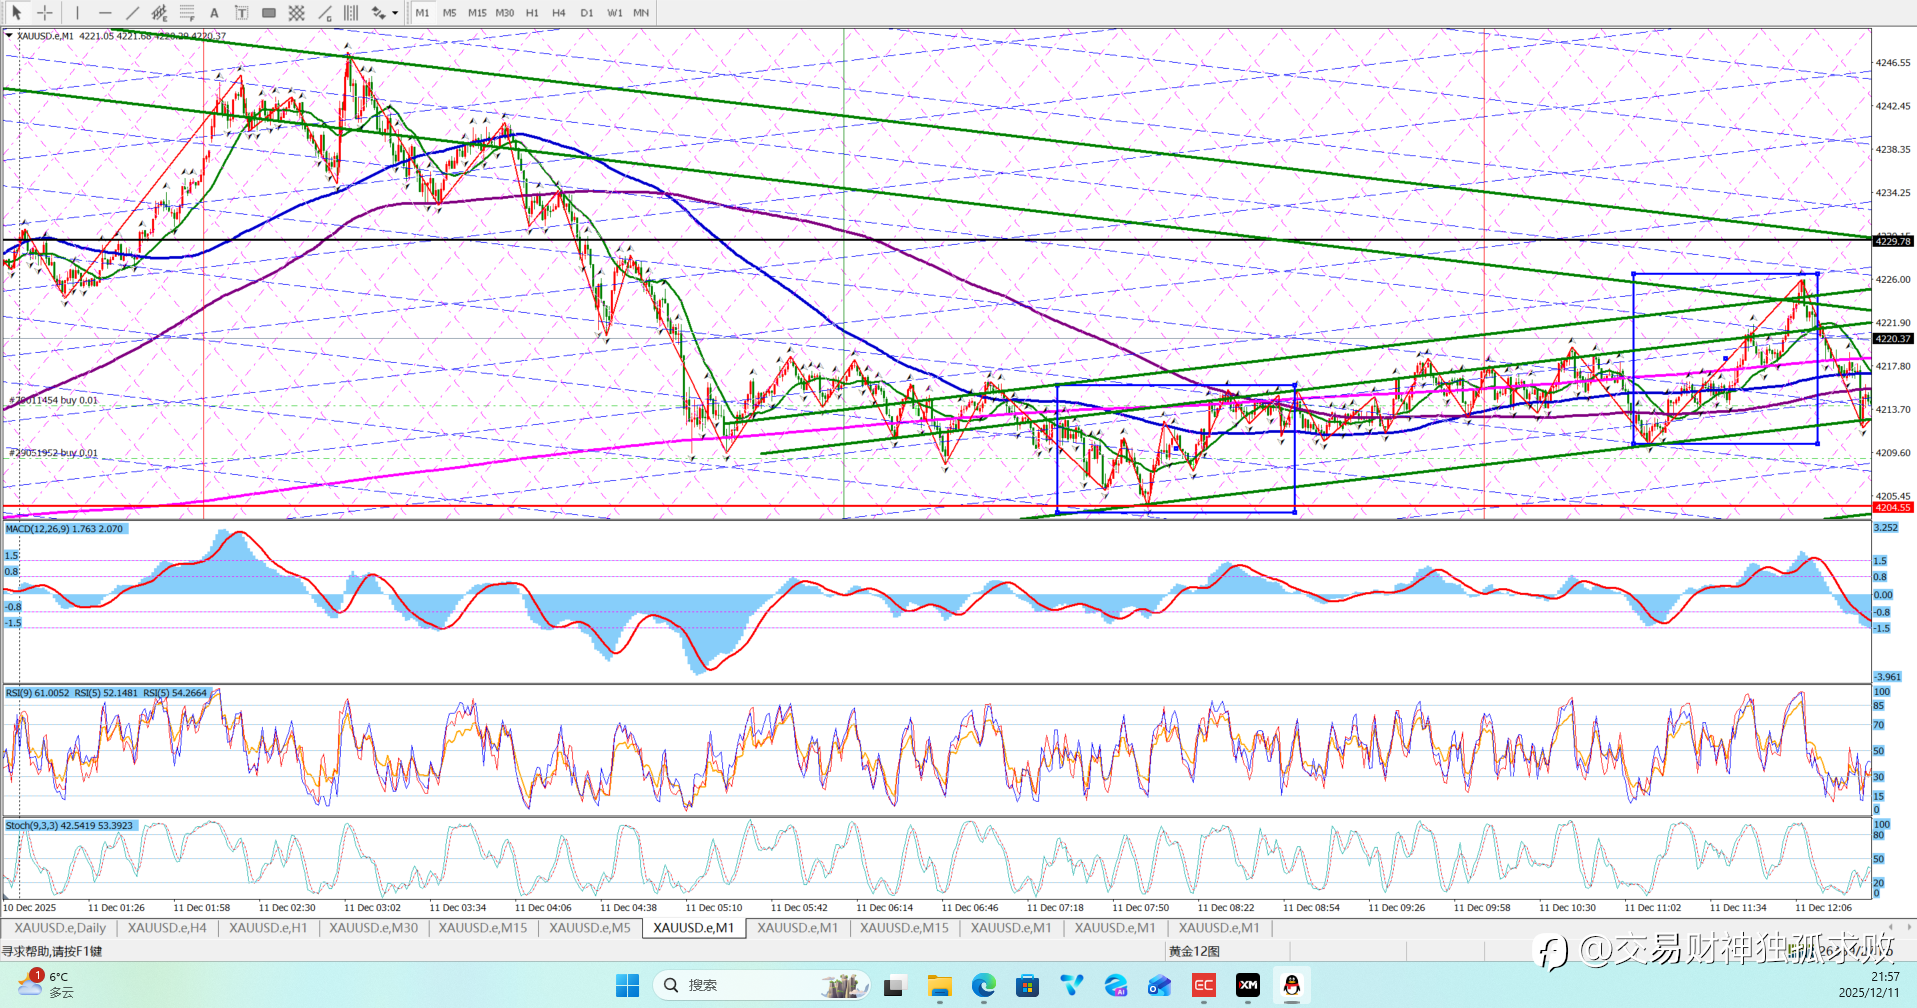This screenshot has height=1008, width=1917.
Task: Expand the XAUUSD.e,M1 chart title triangle
Action: click(9, 36)
